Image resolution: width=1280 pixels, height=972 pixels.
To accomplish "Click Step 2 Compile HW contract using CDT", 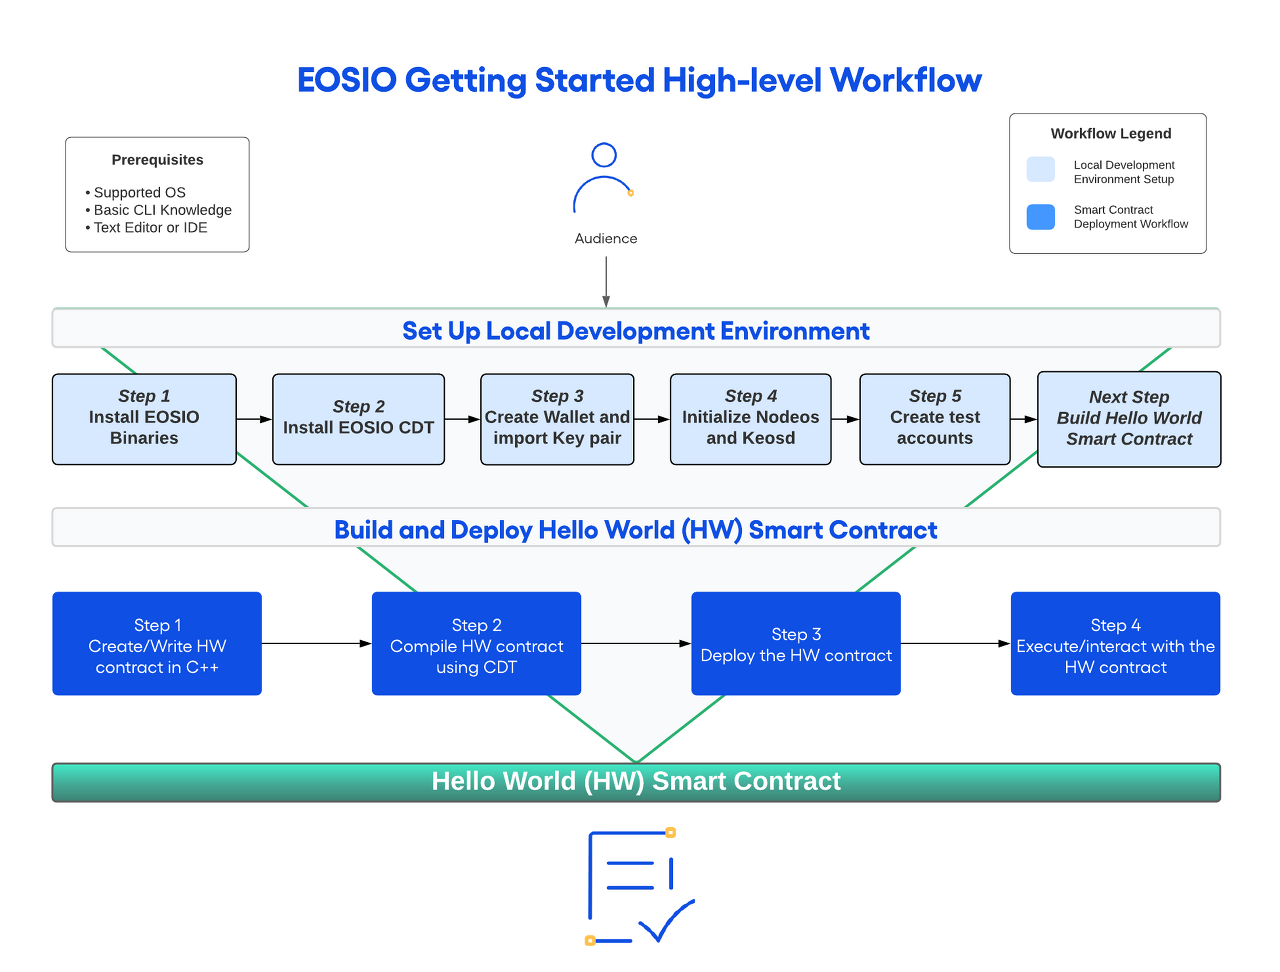I will tap(477, 644).
